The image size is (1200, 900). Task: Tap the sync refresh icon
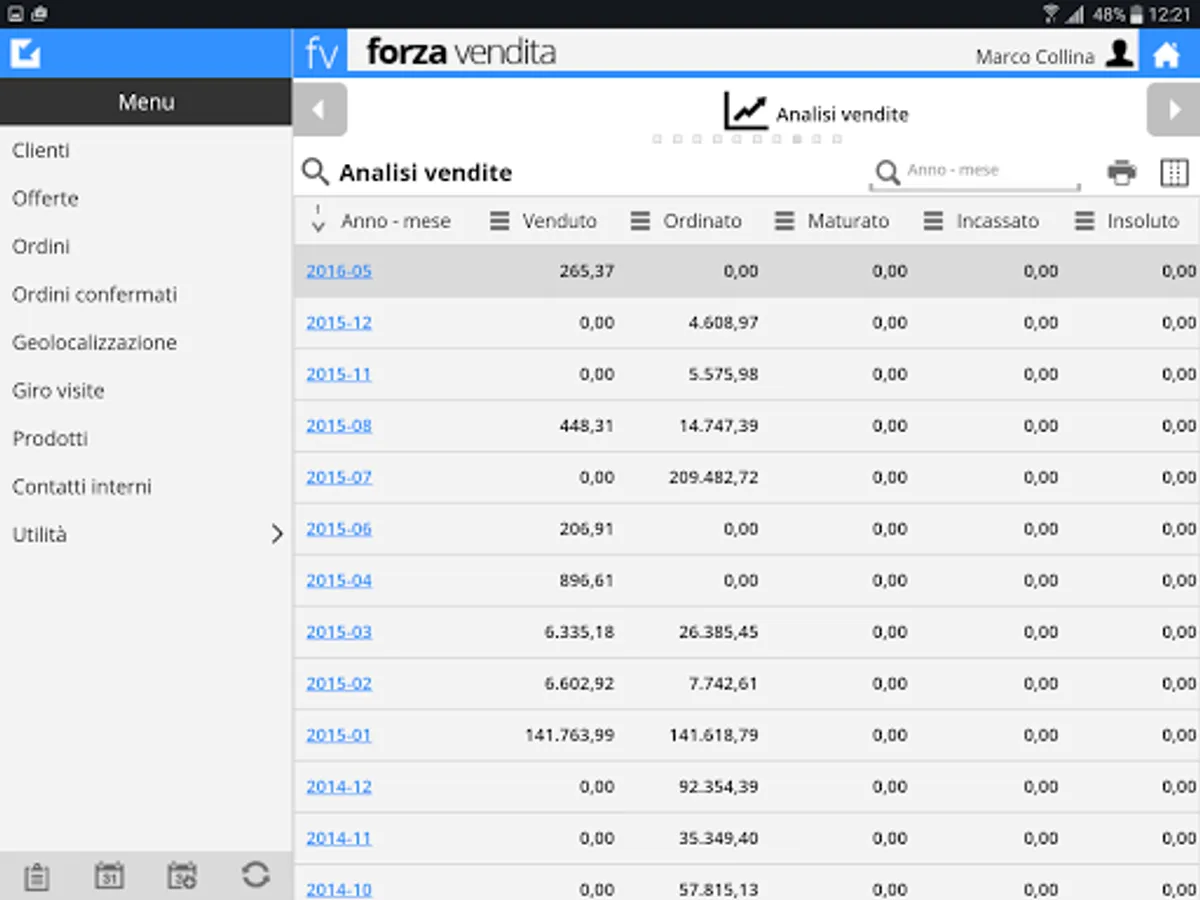pos(256,875)
